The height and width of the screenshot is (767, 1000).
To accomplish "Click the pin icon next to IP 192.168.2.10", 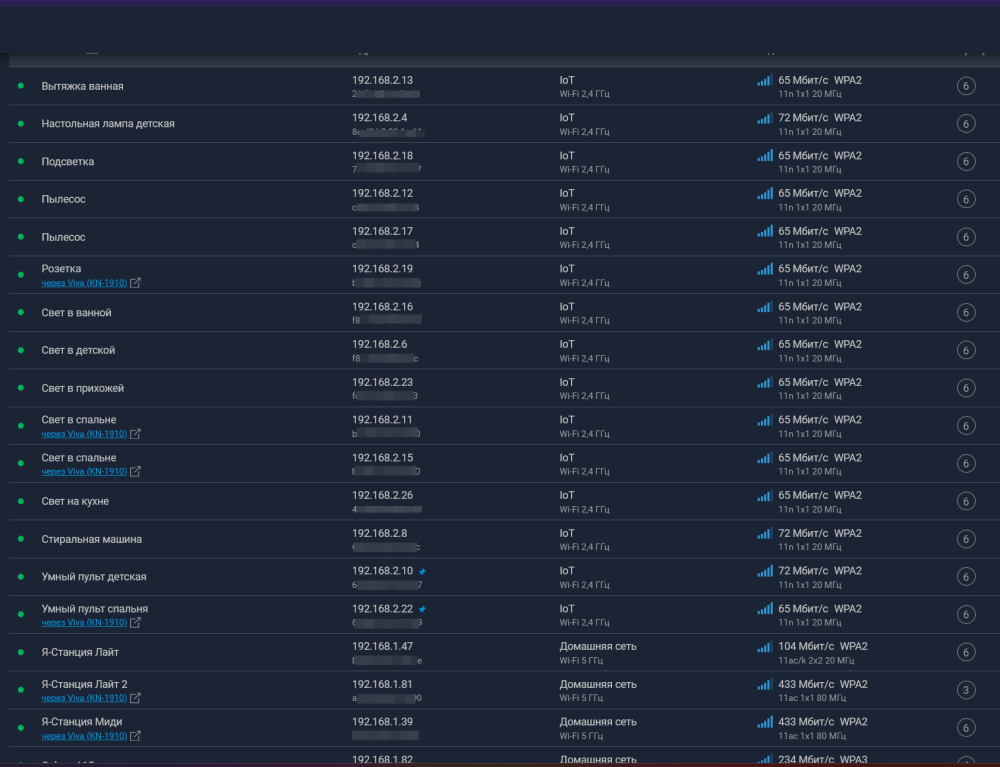I will (422, 571).
